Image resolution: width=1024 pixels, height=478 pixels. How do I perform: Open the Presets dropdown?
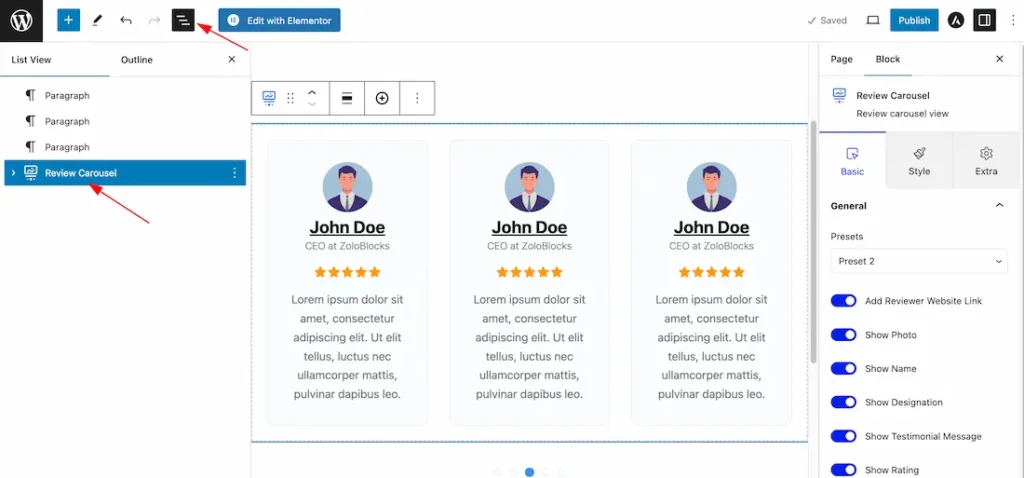pyautogui.click(x=919, y=261)
